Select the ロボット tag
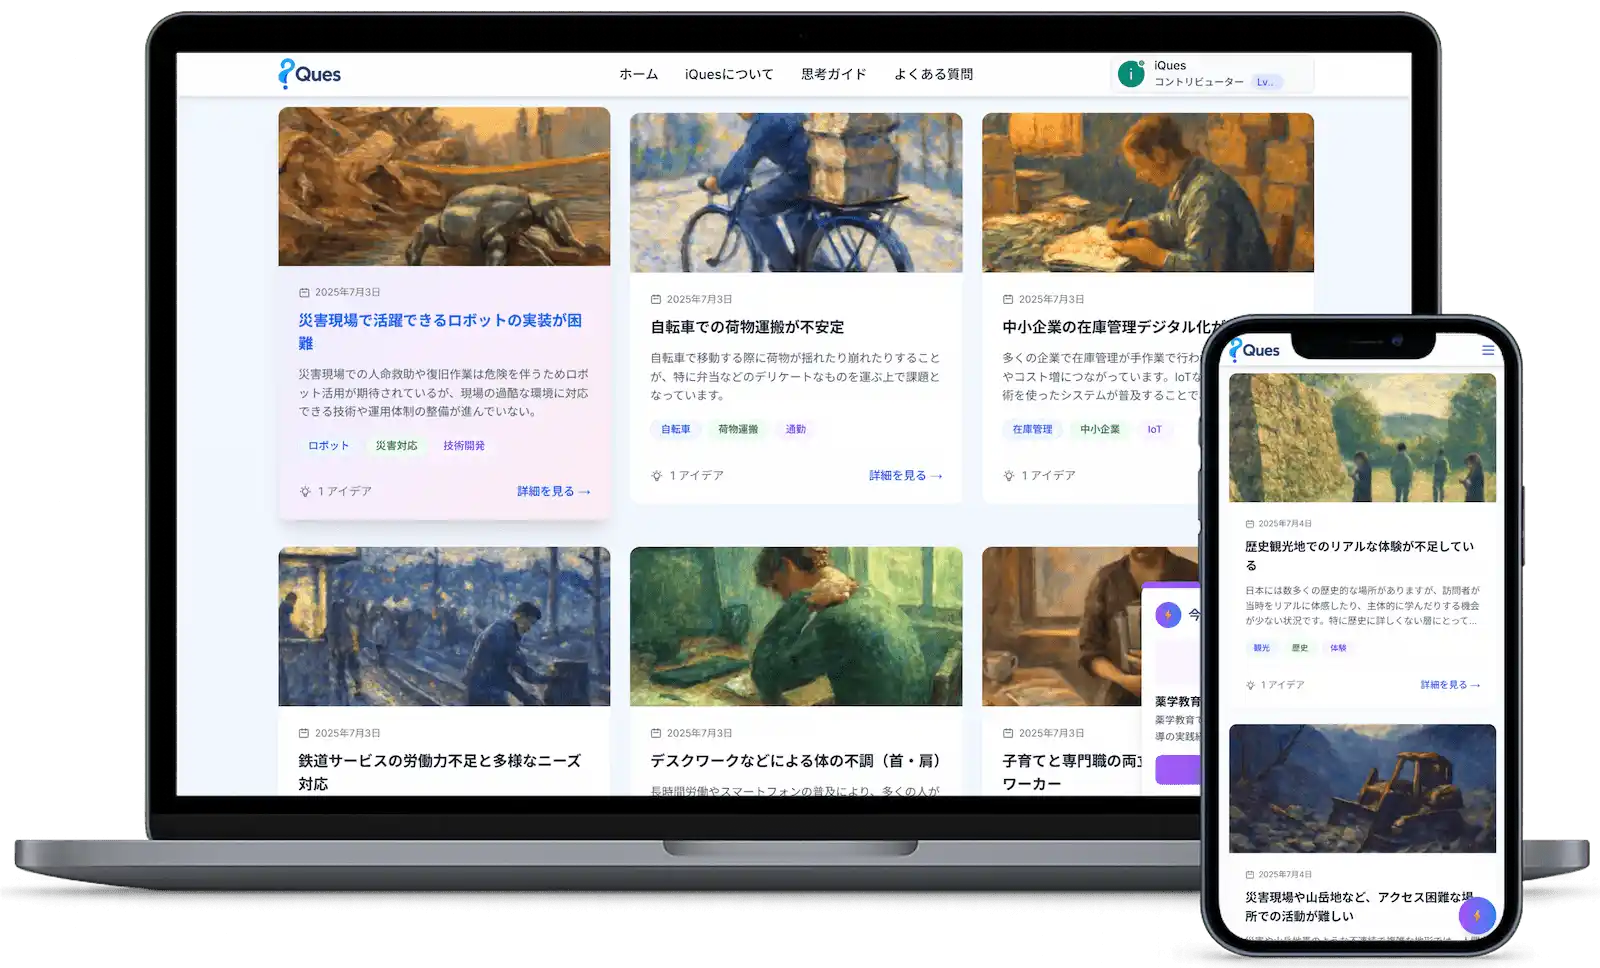 click(328, 446)
